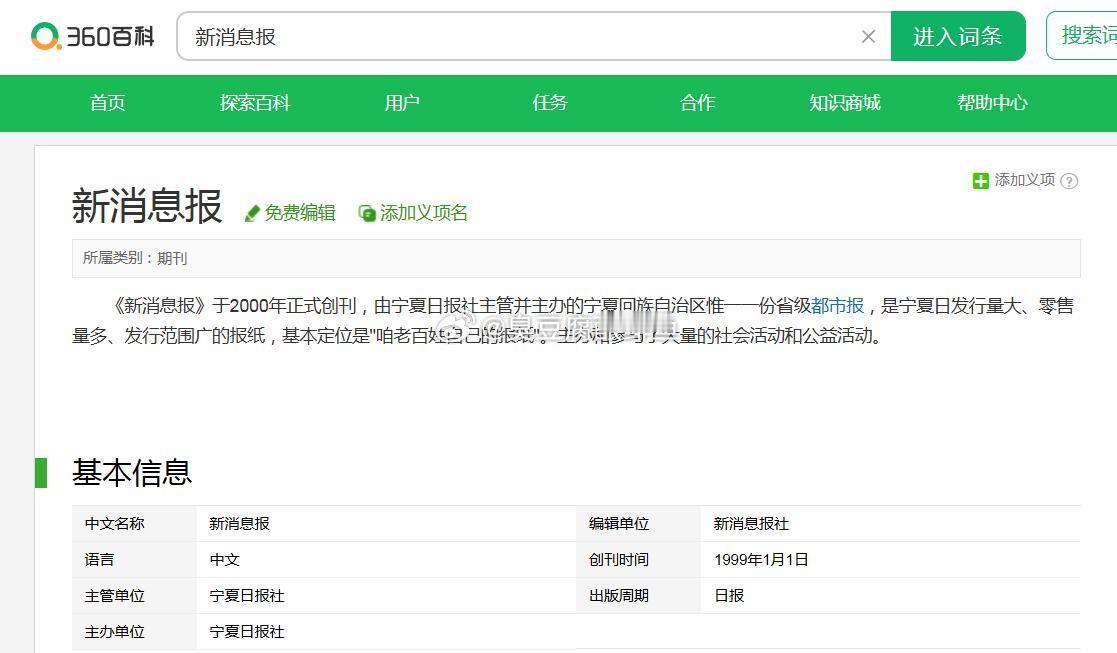This screenshot has width=1117, height=653.
Task: Open the 知识商城 navigation entry
Action: coord(844,103)
